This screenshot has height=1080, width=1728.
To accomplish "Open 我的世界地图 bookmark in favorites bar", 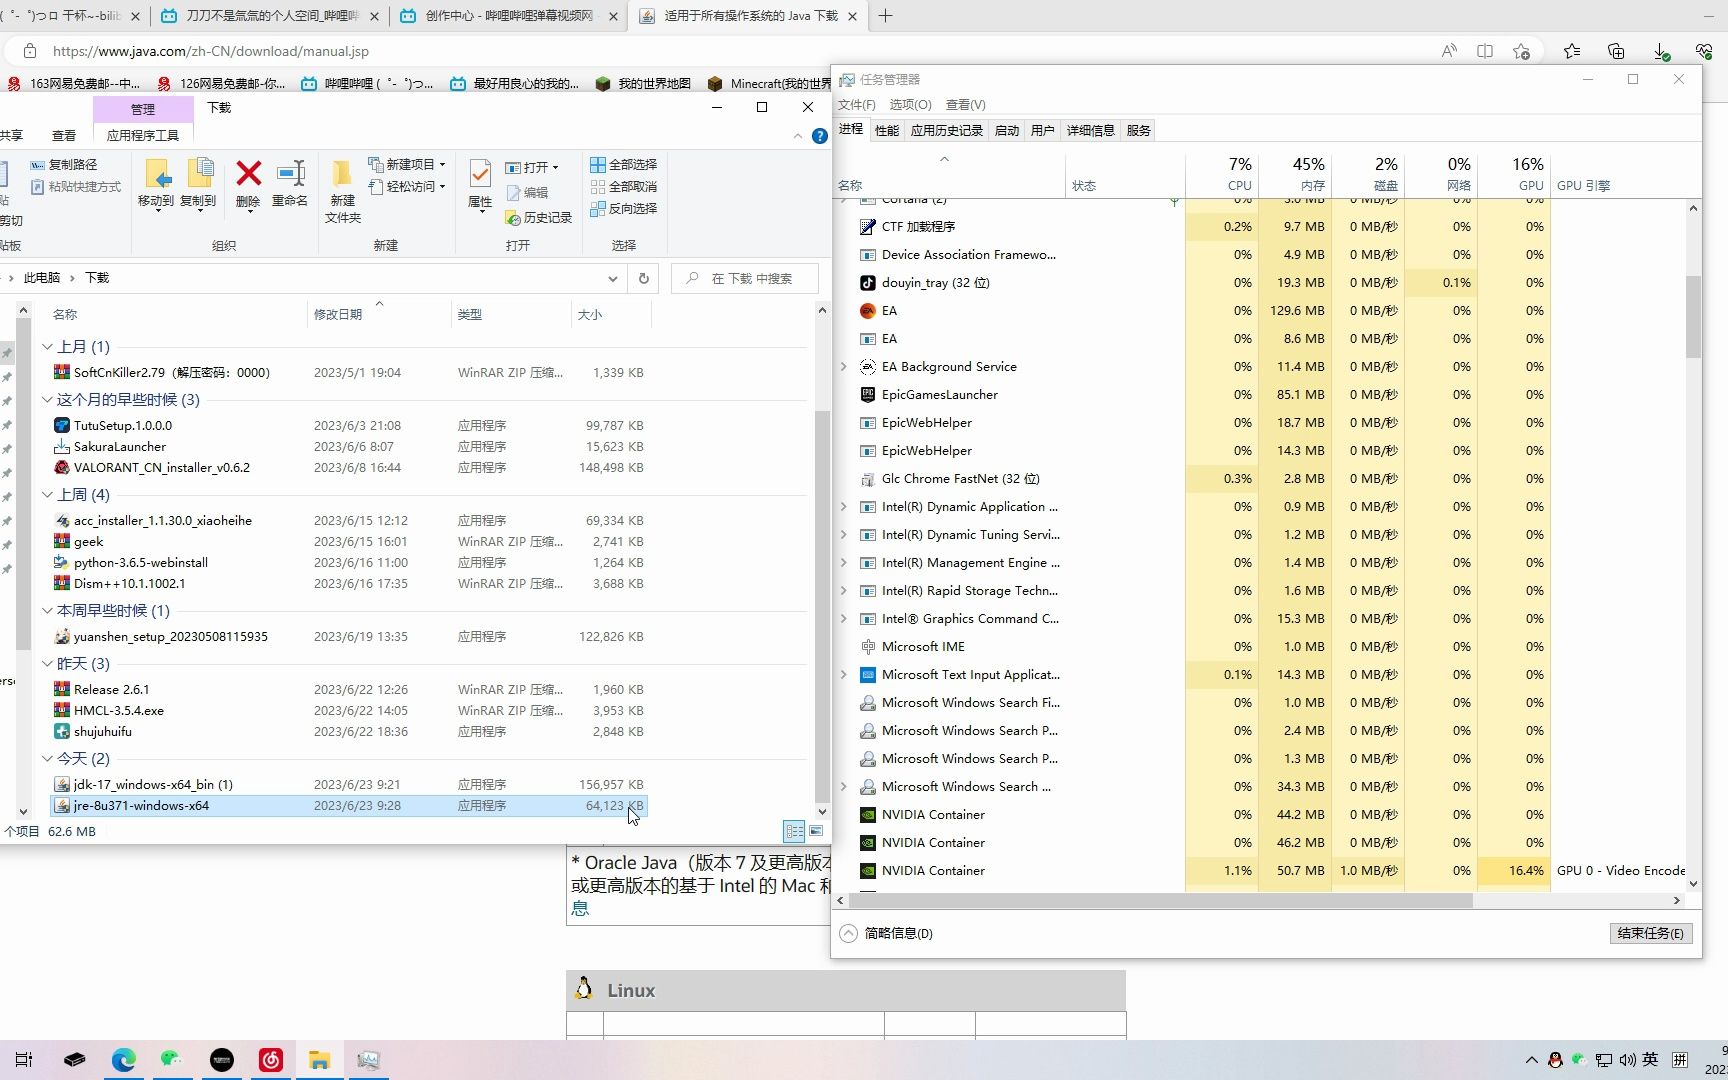I will [x=643, y=84].
